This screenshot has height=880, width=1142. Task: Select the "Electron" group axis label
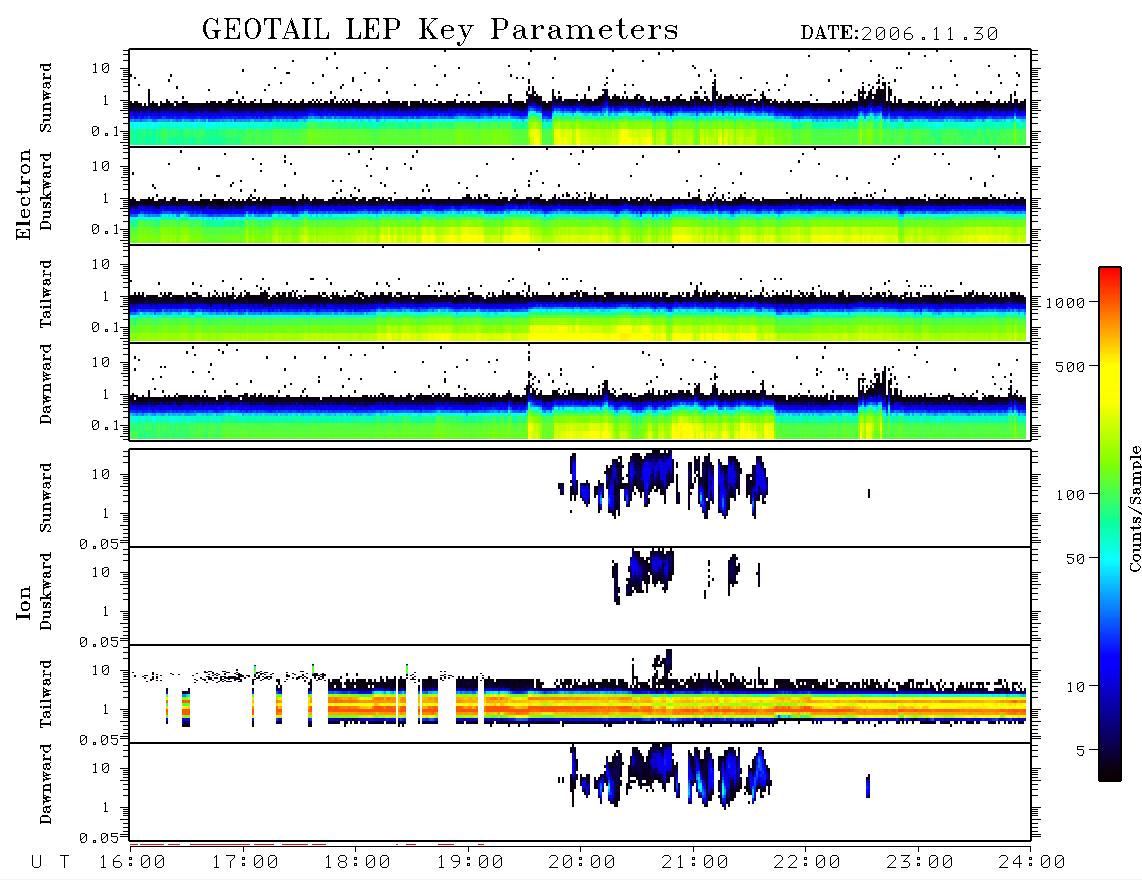tap(23, 195)
